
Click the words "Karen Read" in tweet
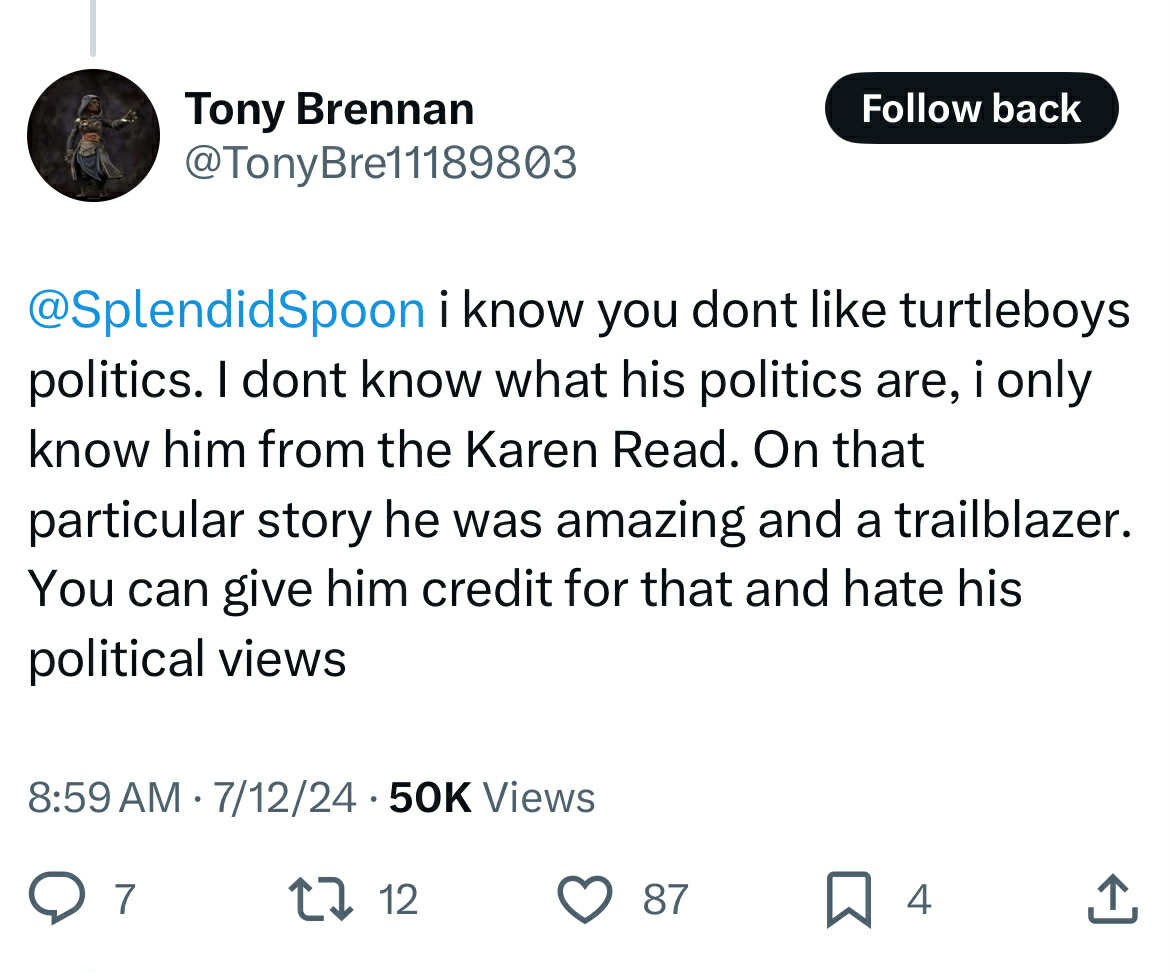click(x=596, y=450)
